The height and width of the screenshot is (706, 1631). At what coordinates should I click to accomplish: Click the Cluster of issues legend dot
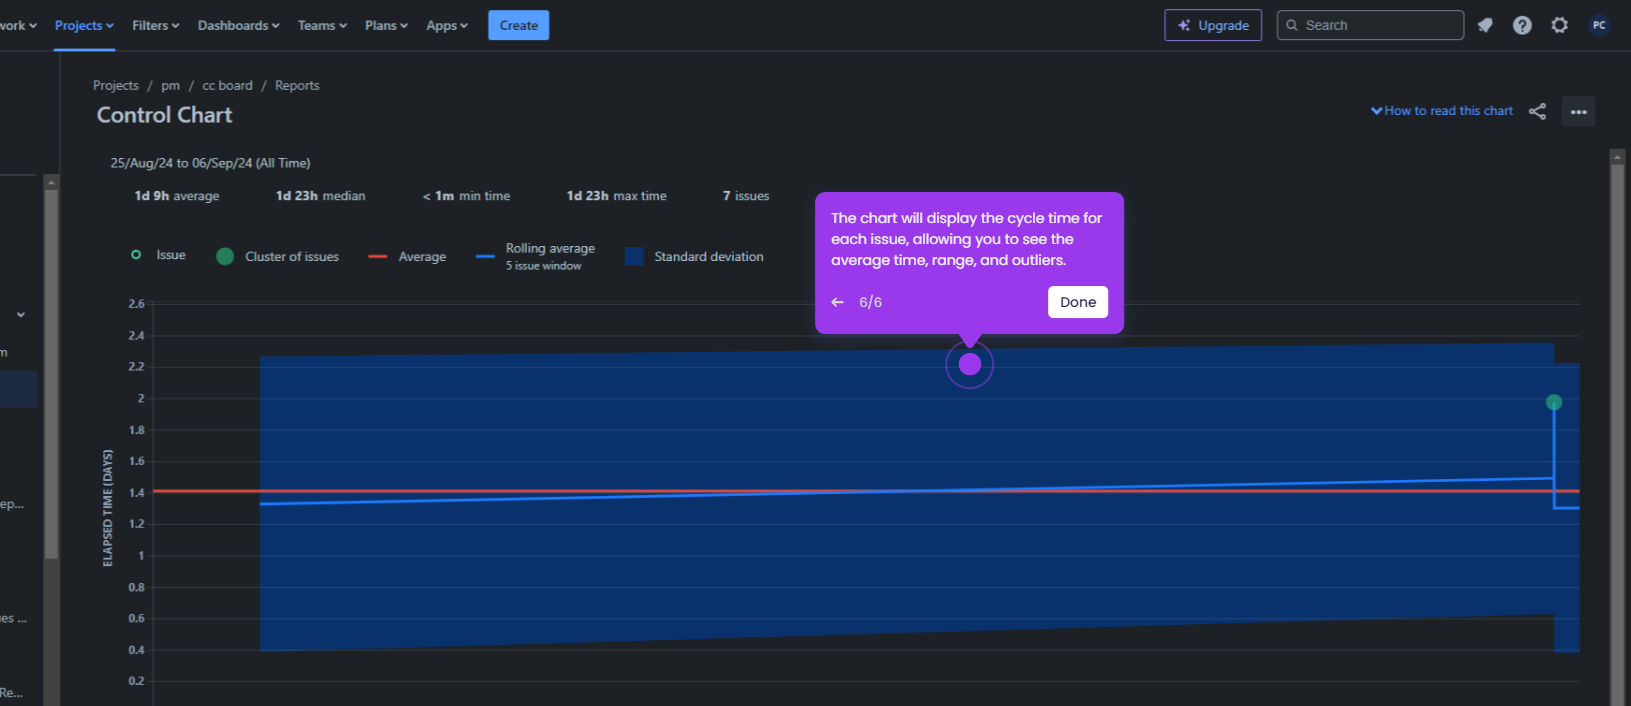tap(225, 257)
